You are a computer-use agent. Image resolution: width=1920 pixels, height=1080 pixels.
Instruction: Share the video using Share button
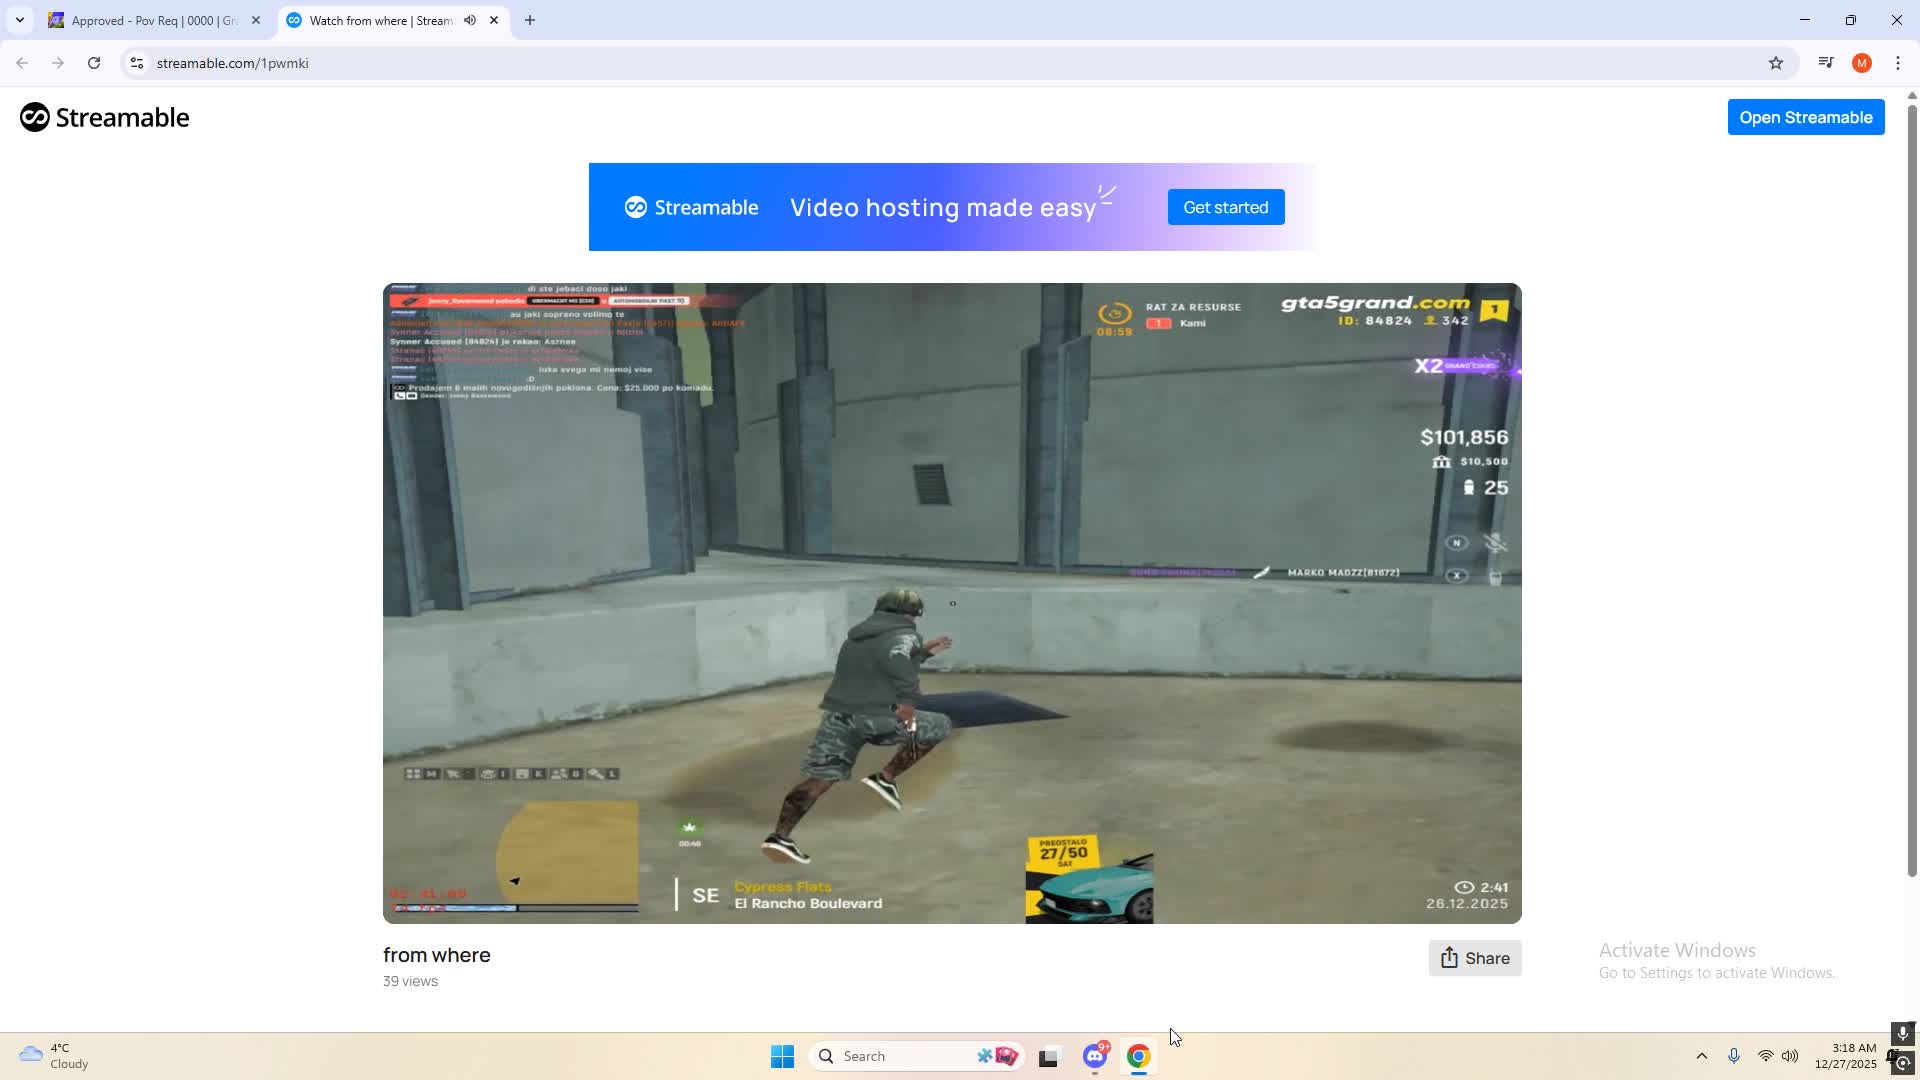(1475, 957)
